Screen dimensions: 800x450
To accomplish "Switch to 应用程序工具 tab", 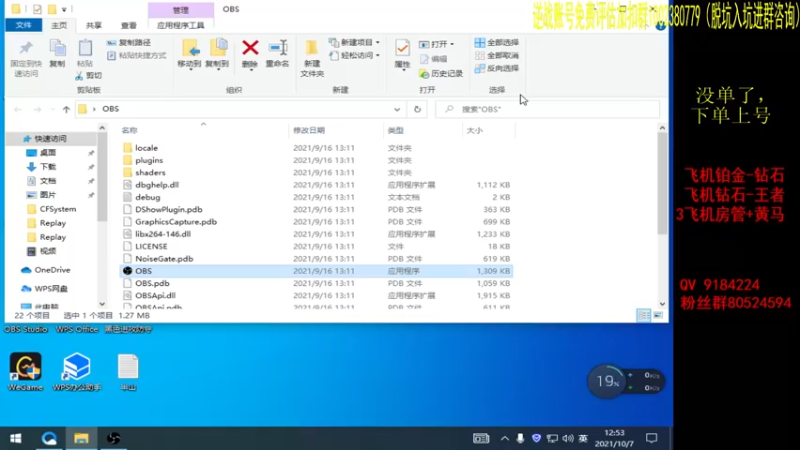I will (x=181, y=25).
